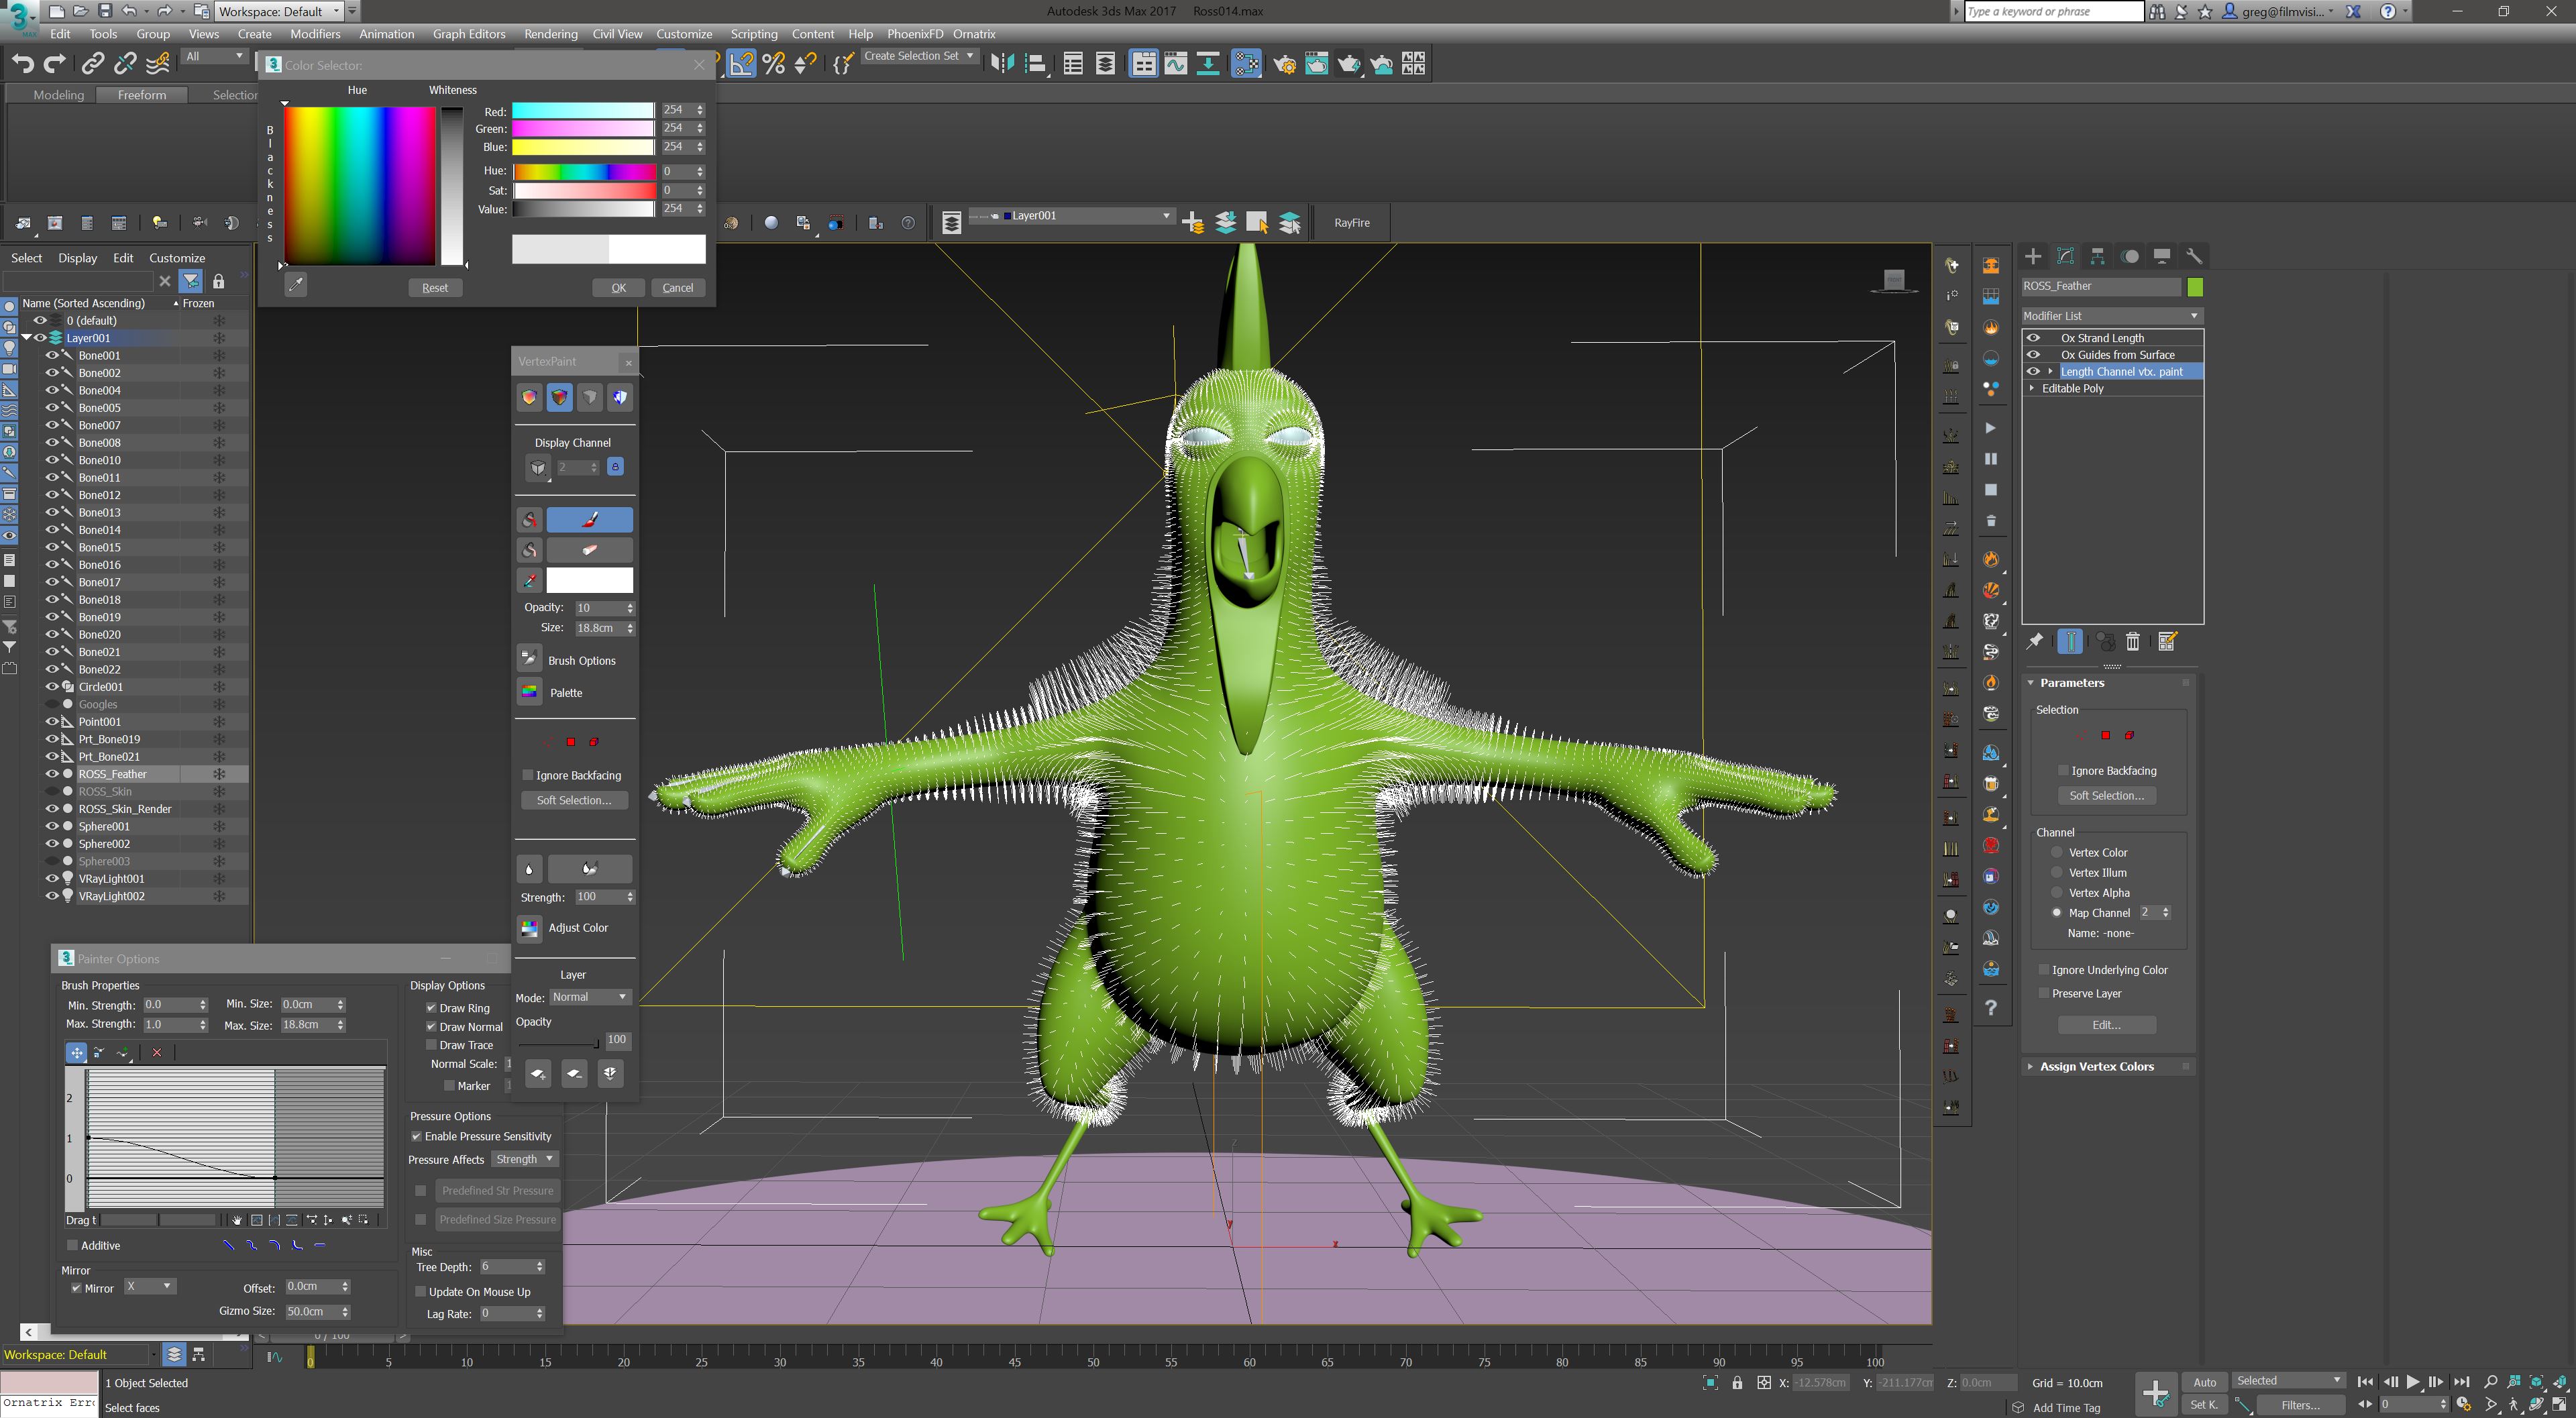Click the eyedropper in Color Selector

[x=295, y=285]
